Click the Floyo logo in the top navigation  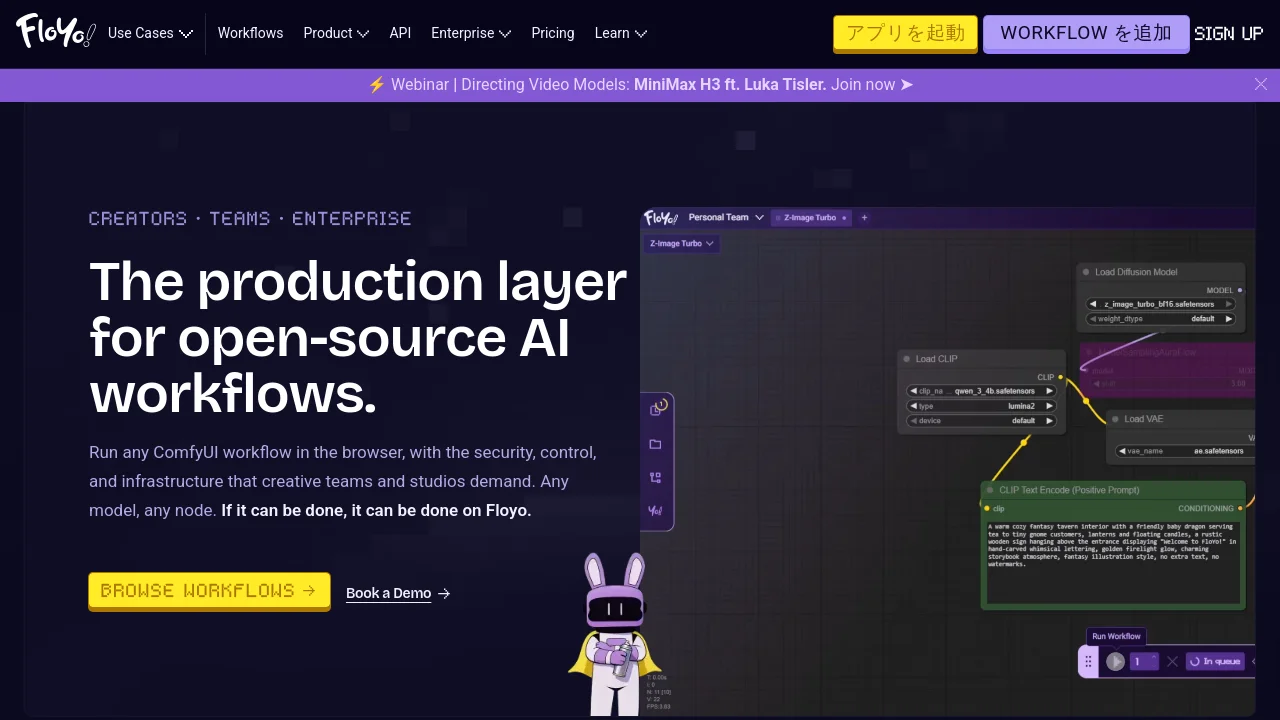tap(55, 32)
